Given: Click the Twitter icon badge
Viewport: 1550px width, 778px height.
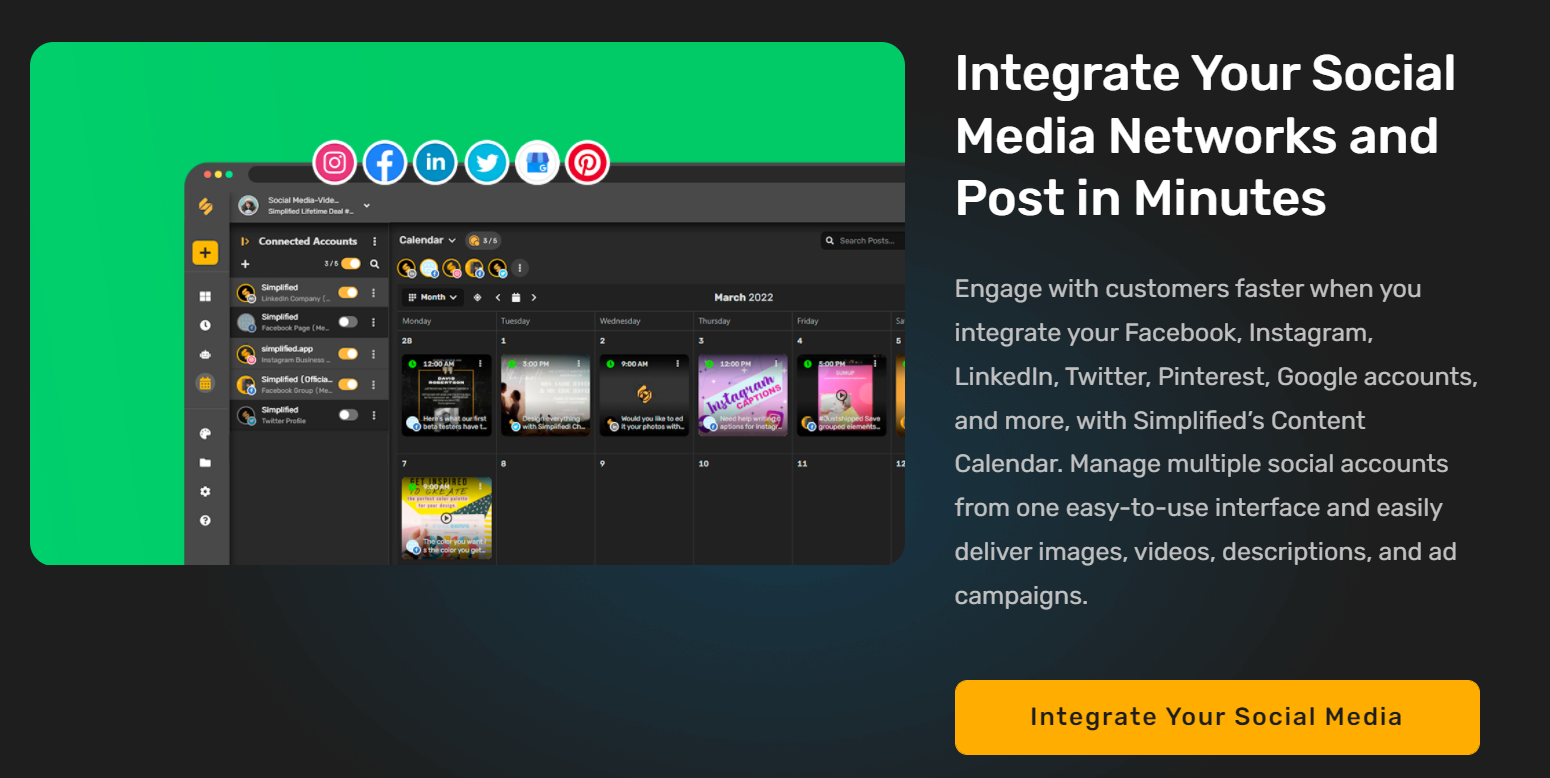Looking at the screenshot, I should 487,162.
